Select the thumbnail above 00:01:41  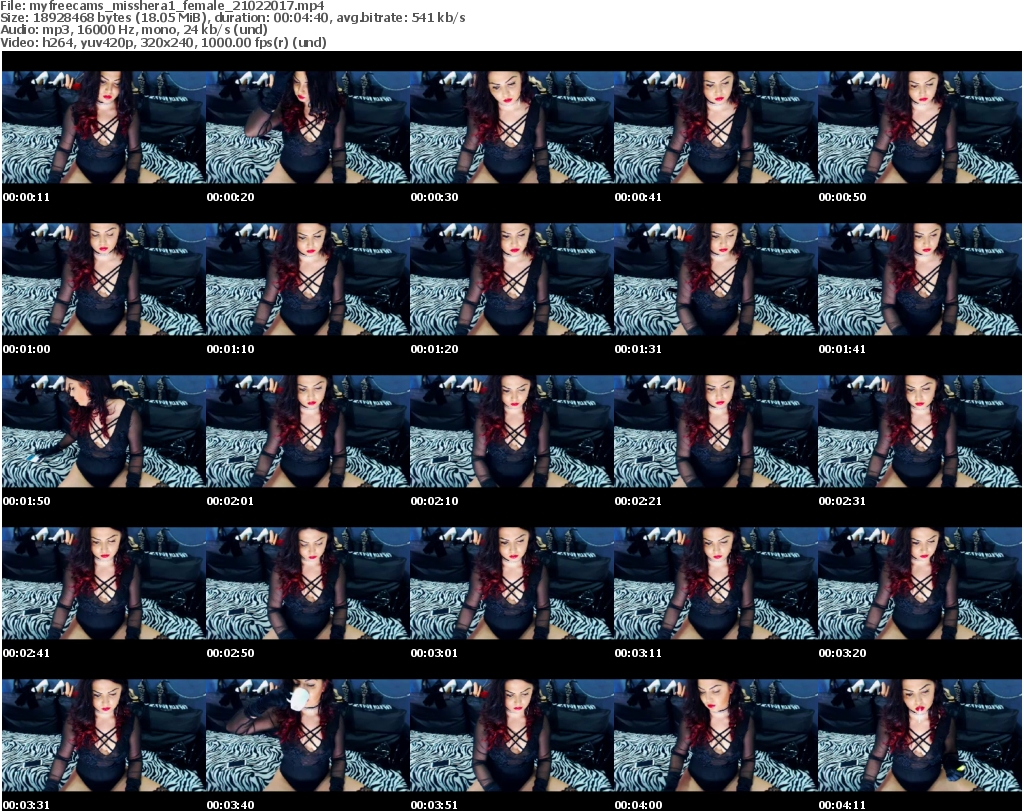coord(920,279)
